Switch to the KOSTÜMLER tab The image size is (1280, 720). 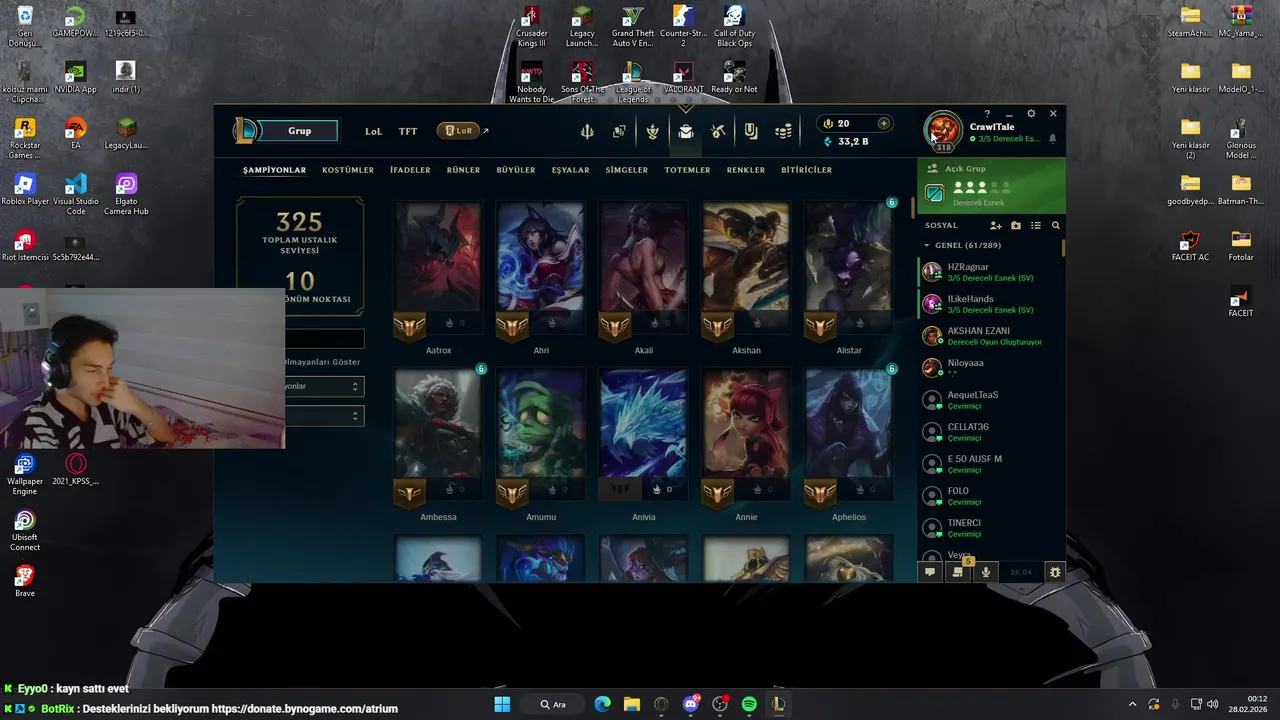(348, 170)
